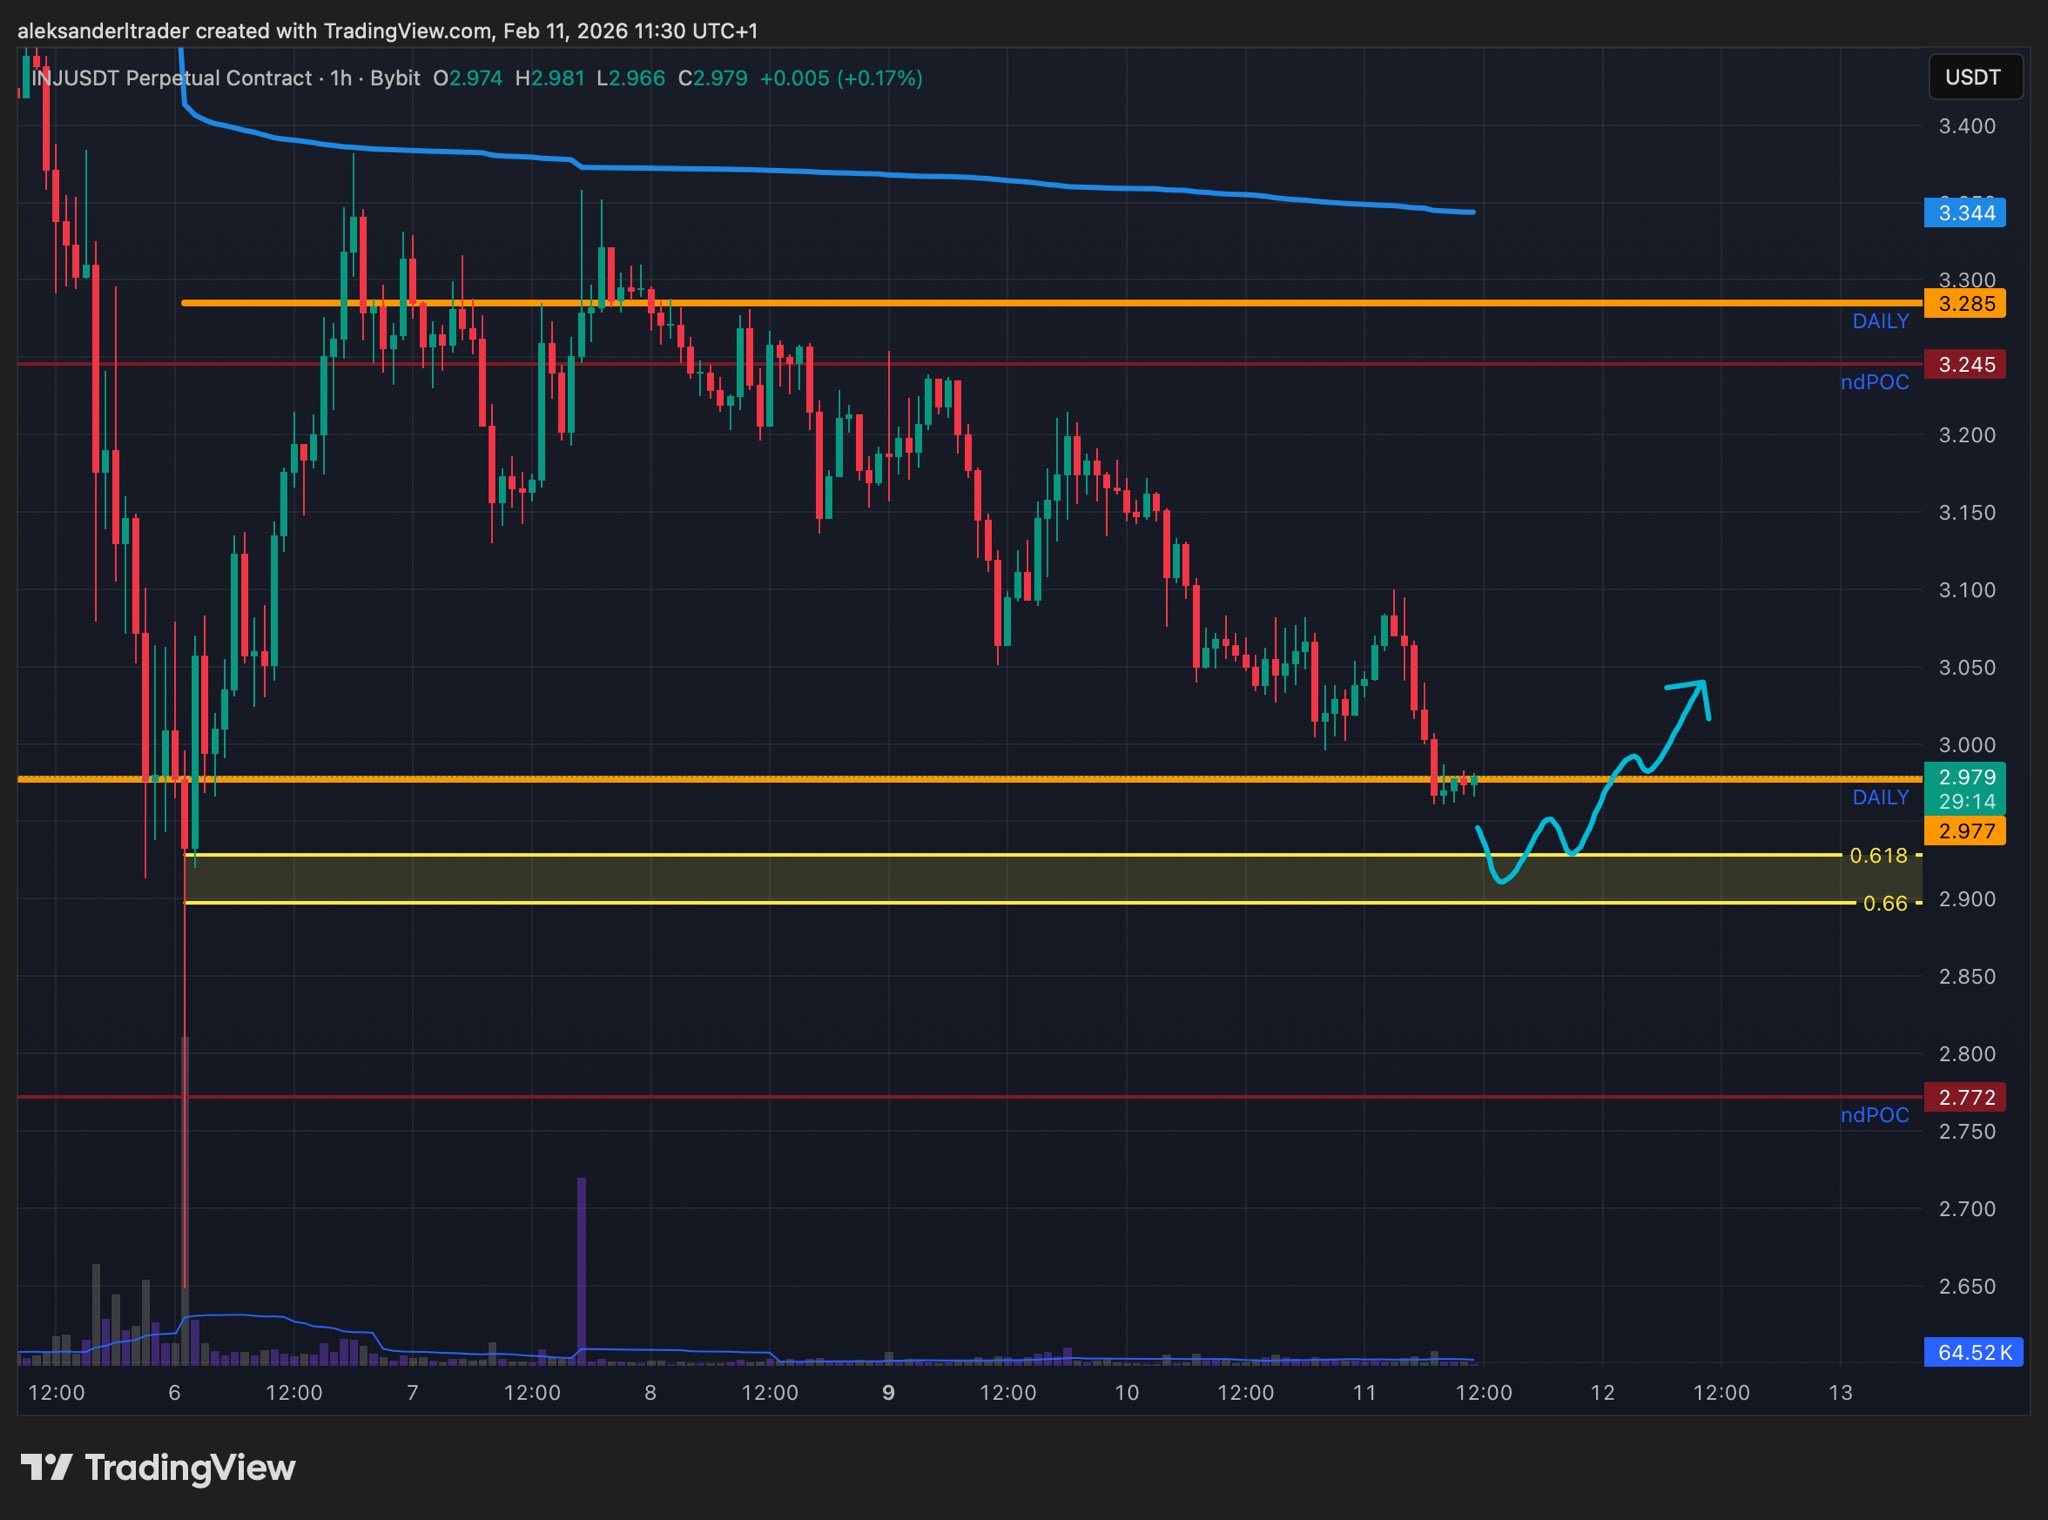This screenshot has height=1520, width=2048.
Task: Click the red 3.245 ndPOC price label
Action: coord(1965,365)
